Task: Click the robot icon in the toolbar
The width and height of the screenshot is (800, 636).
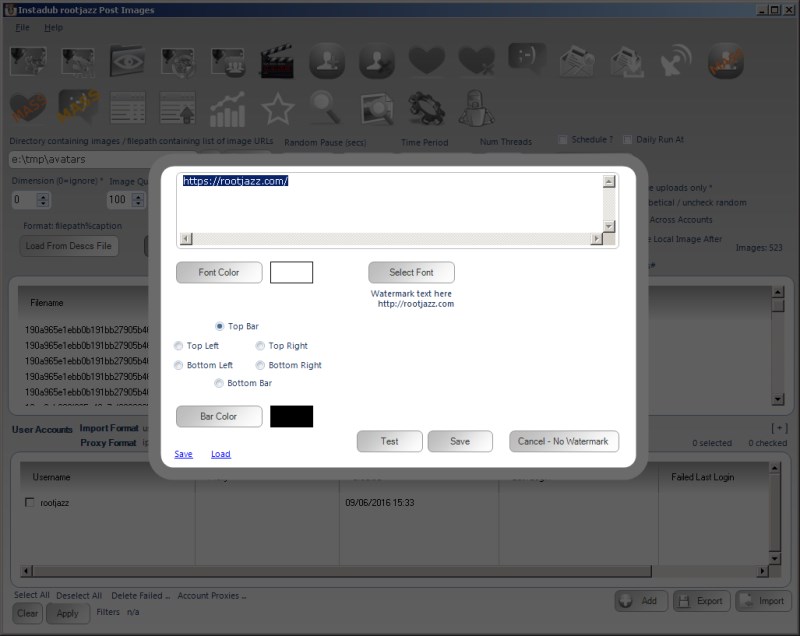Action: point(477,108)
